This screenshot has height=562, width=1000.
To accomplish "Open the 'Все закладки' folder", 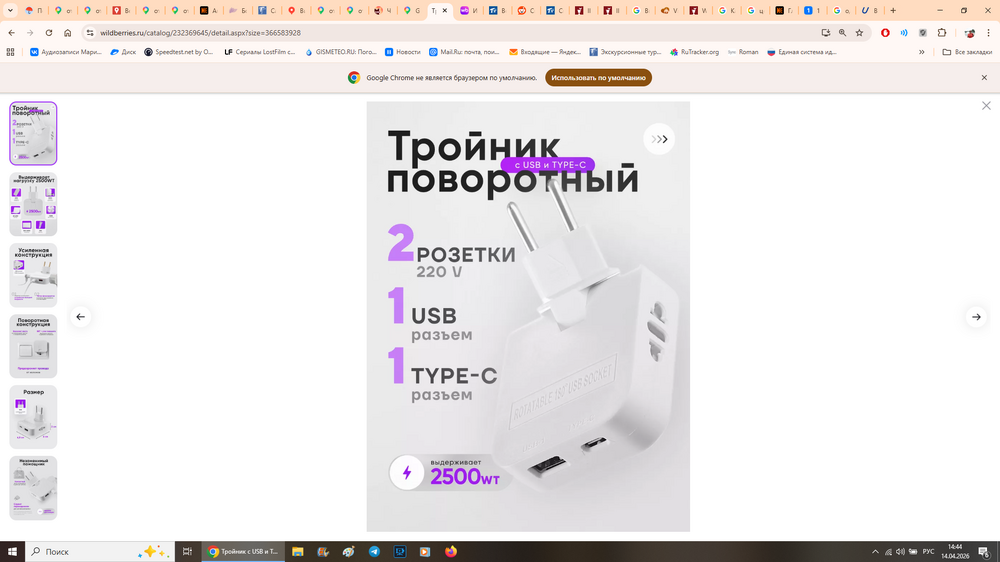I will coord(967,52).
